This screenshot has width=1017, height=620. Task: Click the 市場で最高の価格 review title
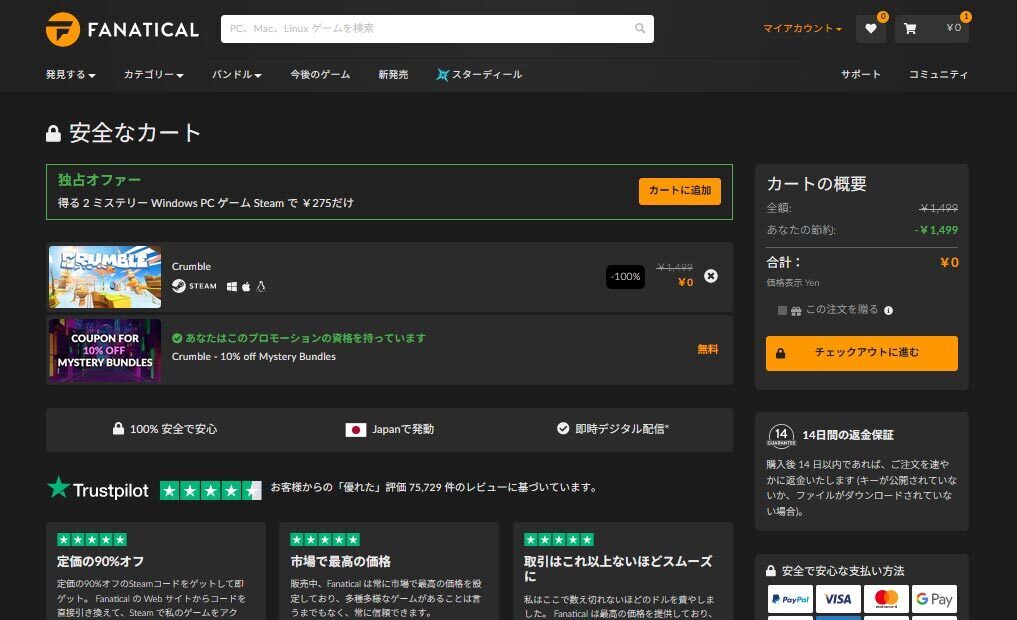pyautogui.click(x=341, y=562)
